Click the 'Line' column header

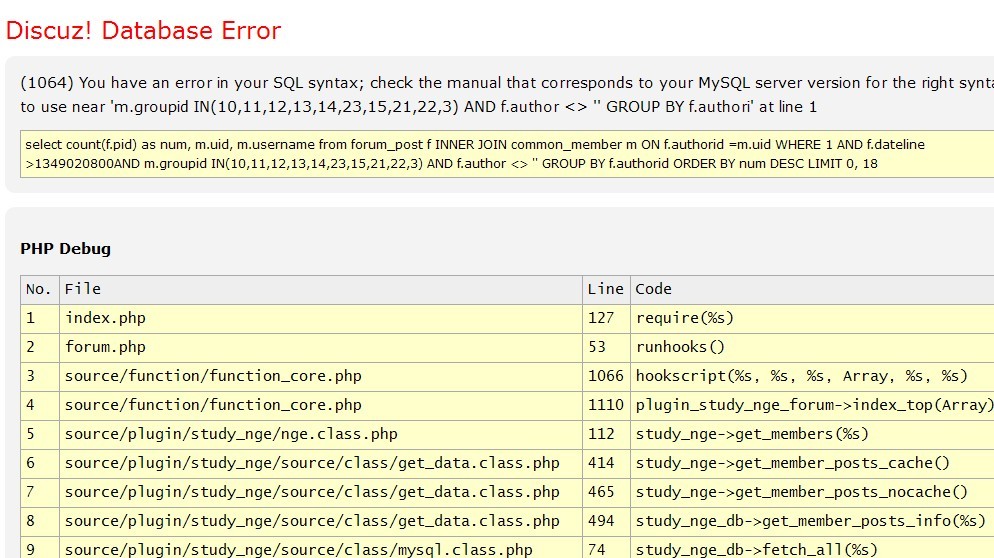coord(606,290)
